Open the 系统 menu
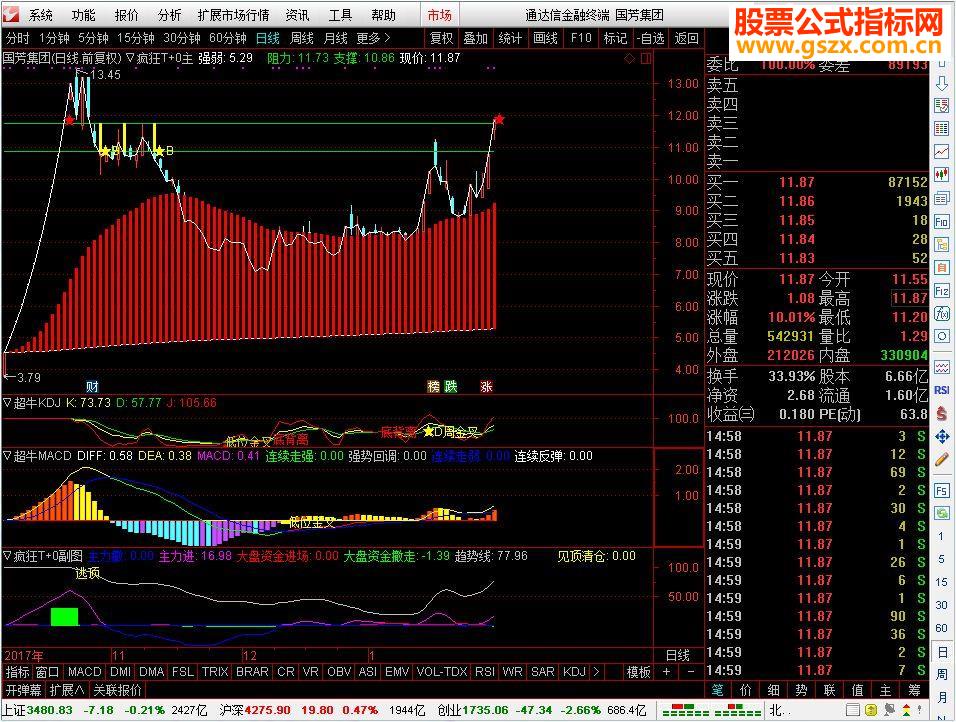956x722 pixels. pyautogui.click(x=41, y=15)
